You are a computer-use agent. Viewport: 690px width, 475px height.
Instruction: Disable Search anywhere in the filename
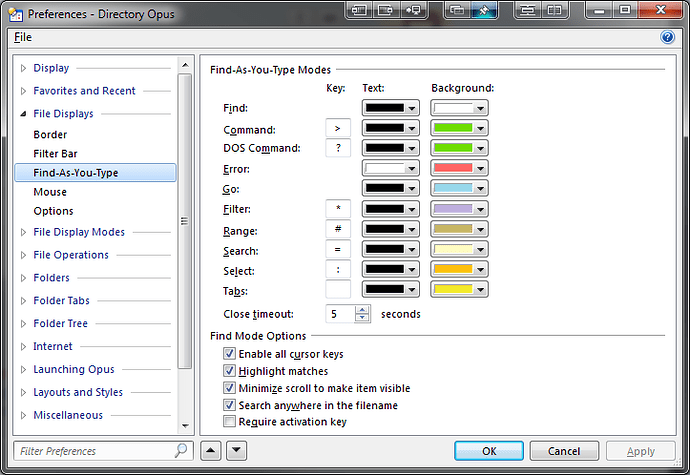coord(229,405)
